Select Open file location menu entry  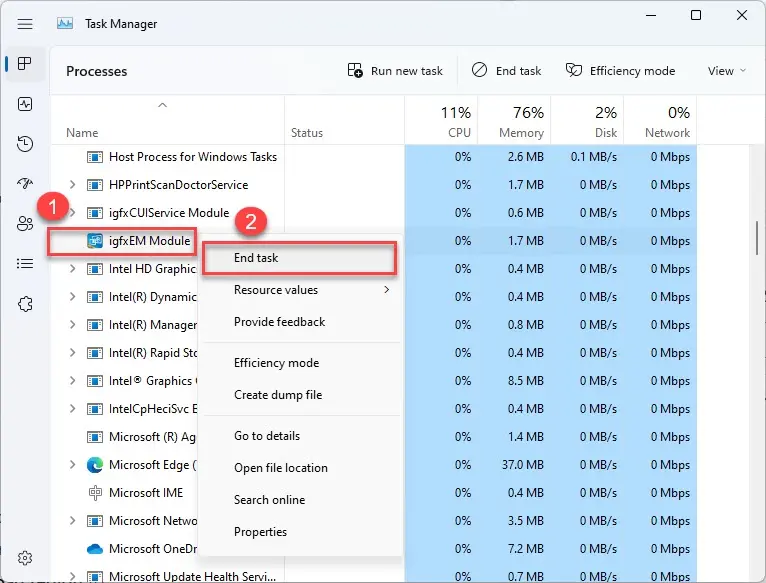click(x=280, y=468)
